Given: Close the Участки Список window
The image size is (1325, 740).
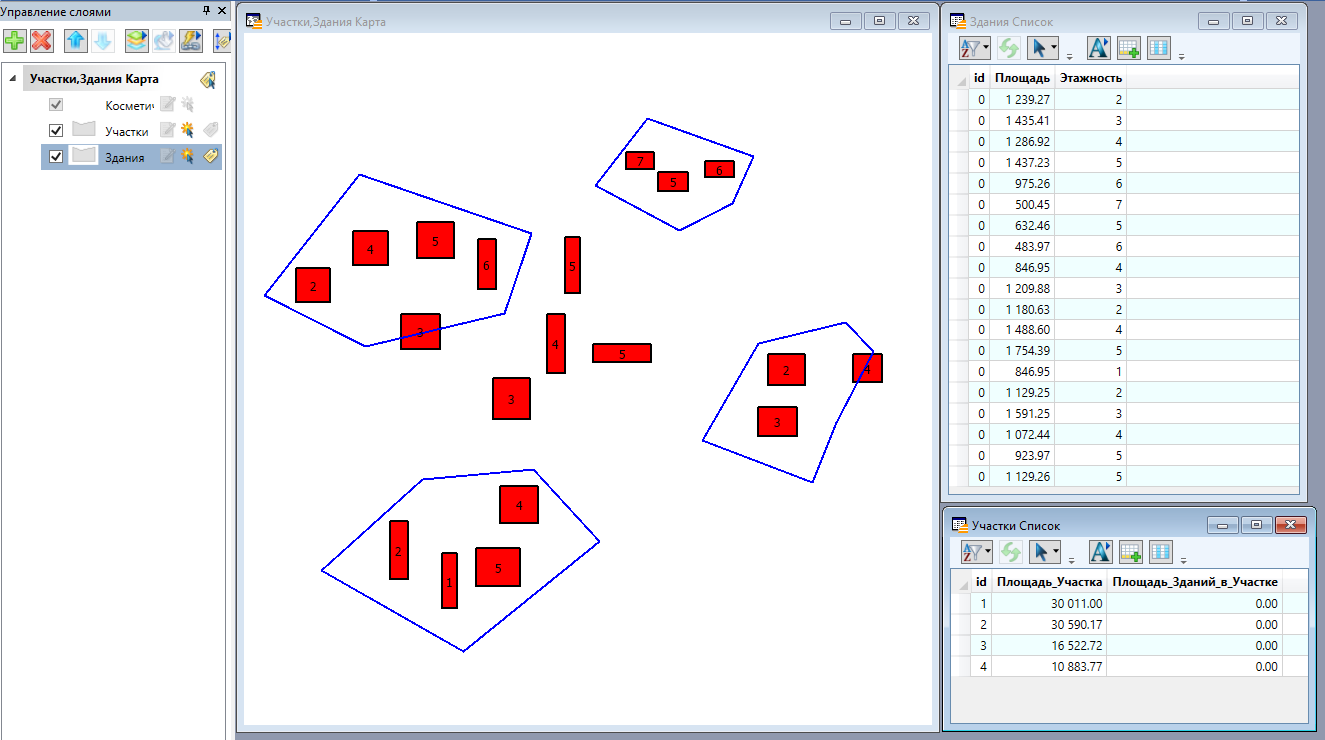Looking at the screenshot, I should 1291,525.
